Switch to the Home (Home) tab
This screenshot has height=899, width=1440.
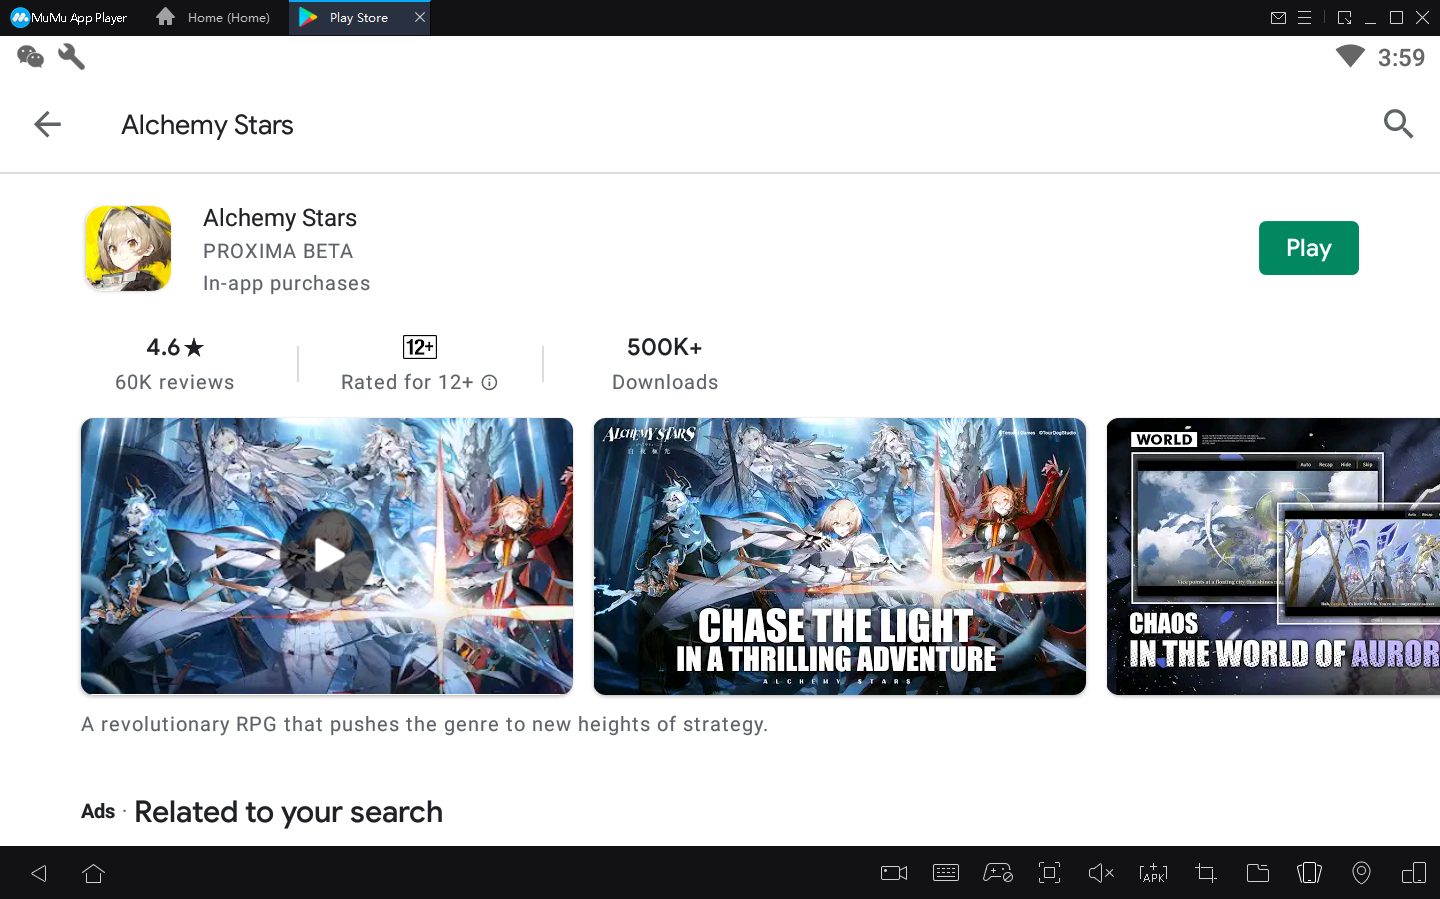214,18
